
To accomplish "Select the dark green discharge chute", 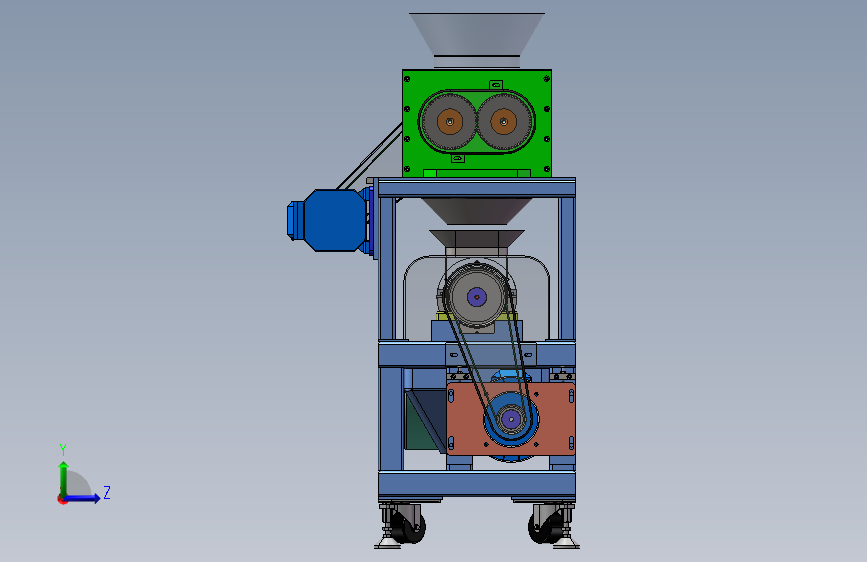I will coord(425,422).
